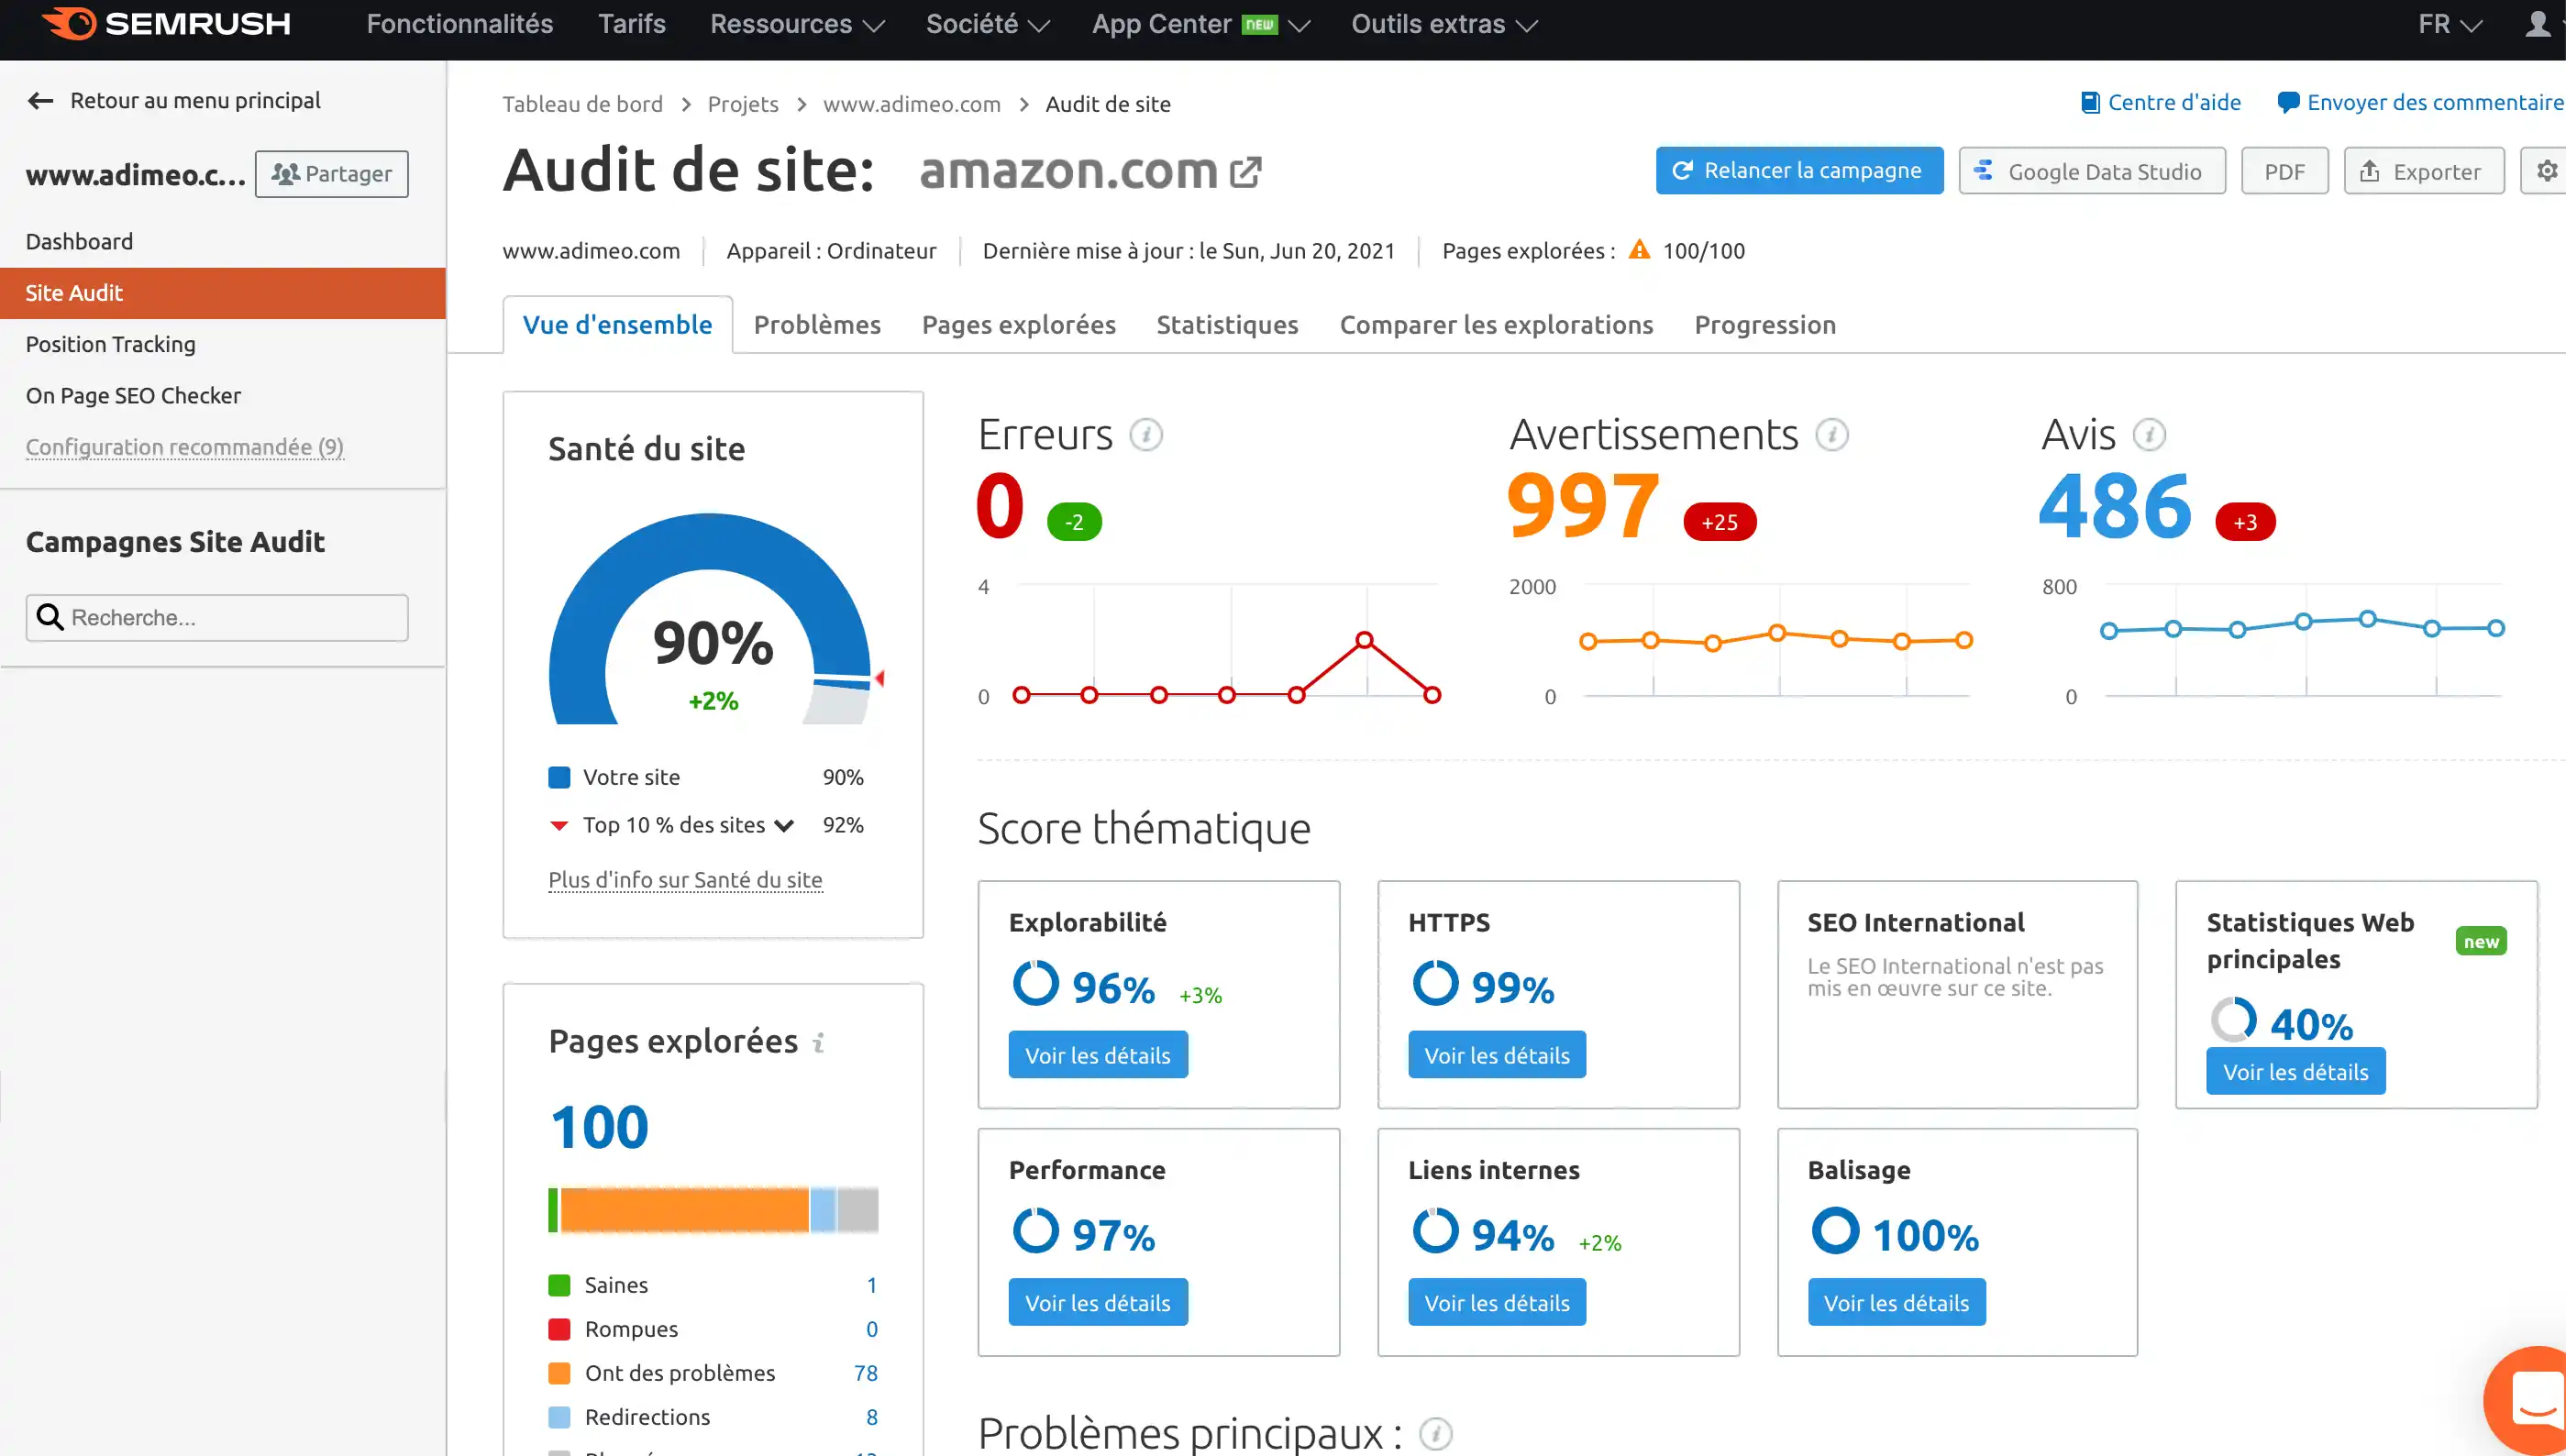View details for Liens internes
Screen dimensions: 2566x1456
(x=1497, y=1303)
